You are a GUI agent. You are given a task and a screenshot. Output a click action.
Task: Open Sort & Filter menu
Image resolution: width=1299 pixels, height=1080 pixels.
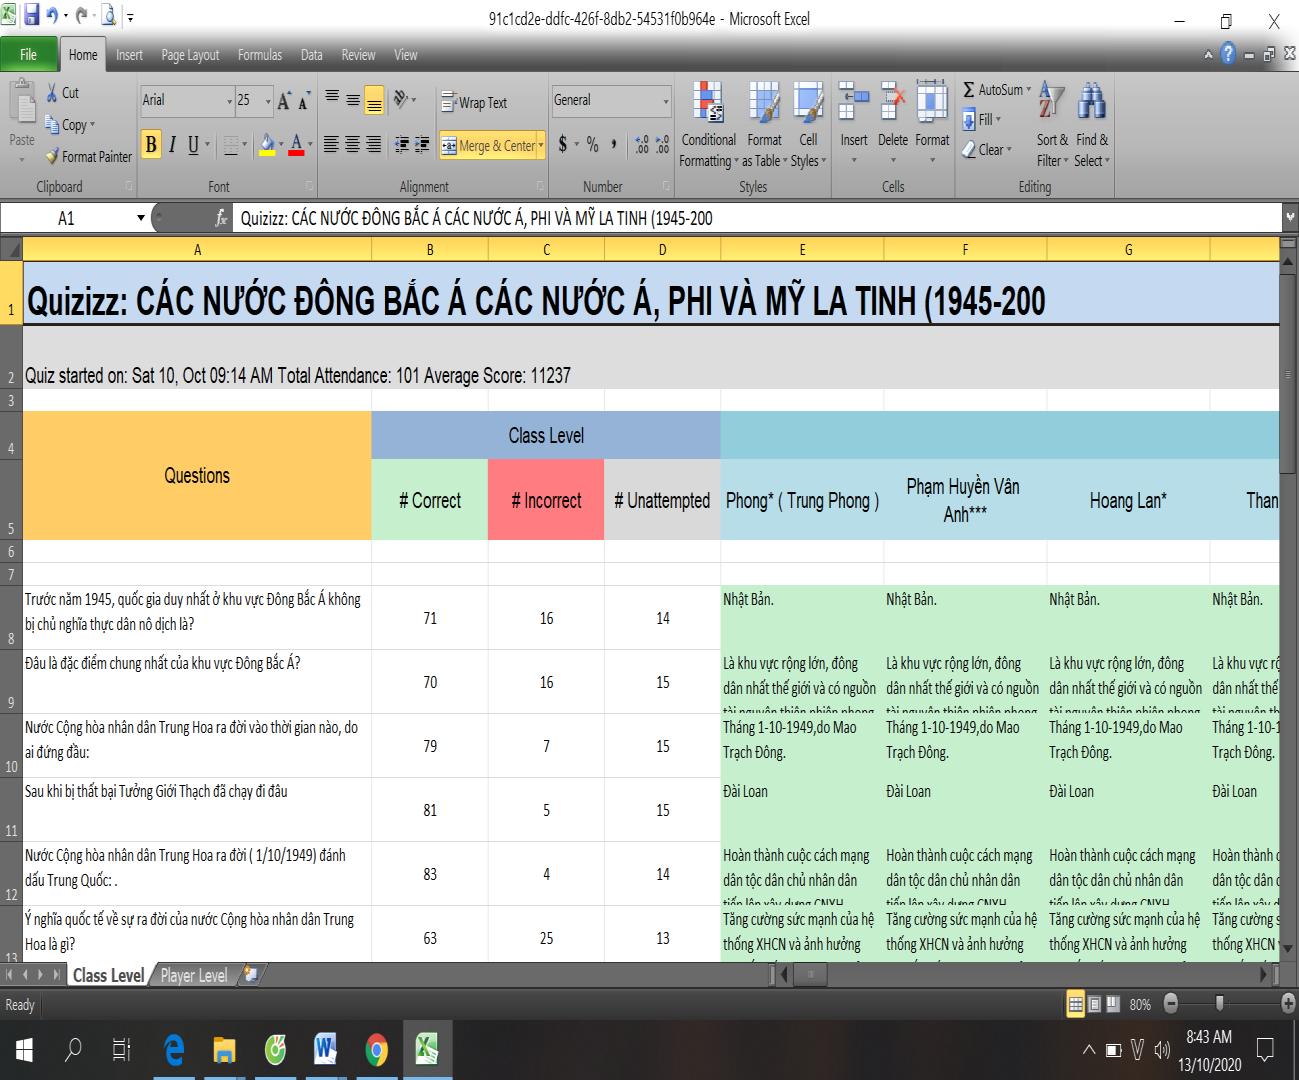(x=1052, y=125)
